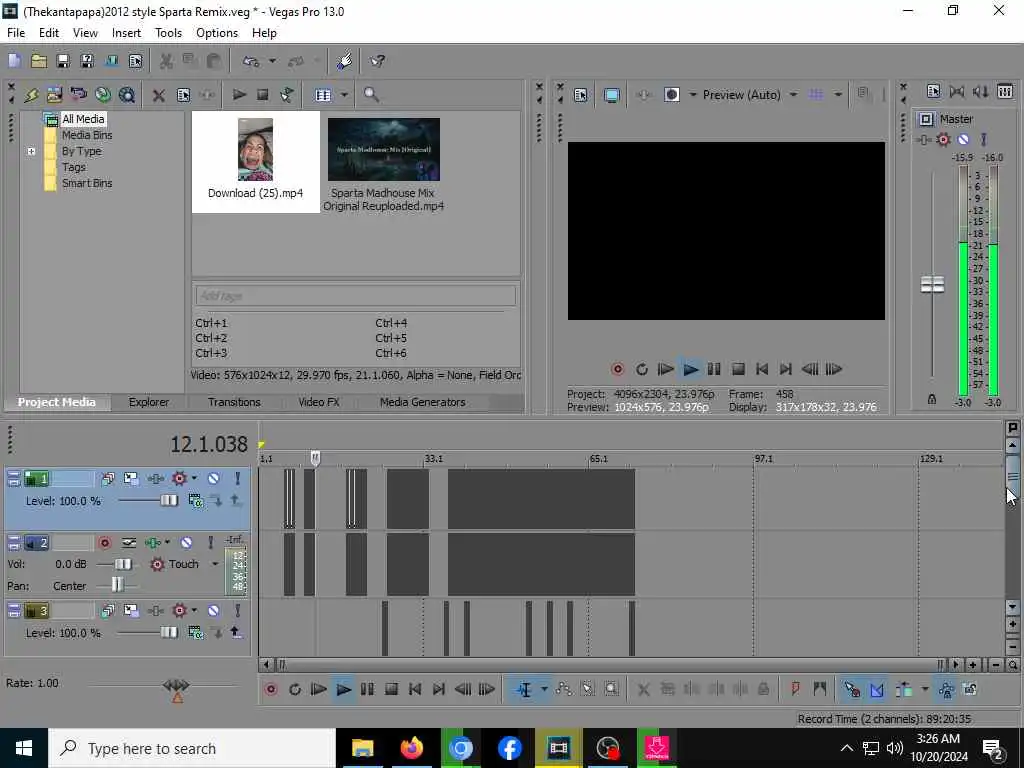This screenshot has width=1024, height=768.
Task: Arm audio track 2 for record
Action: pos(104,543)
